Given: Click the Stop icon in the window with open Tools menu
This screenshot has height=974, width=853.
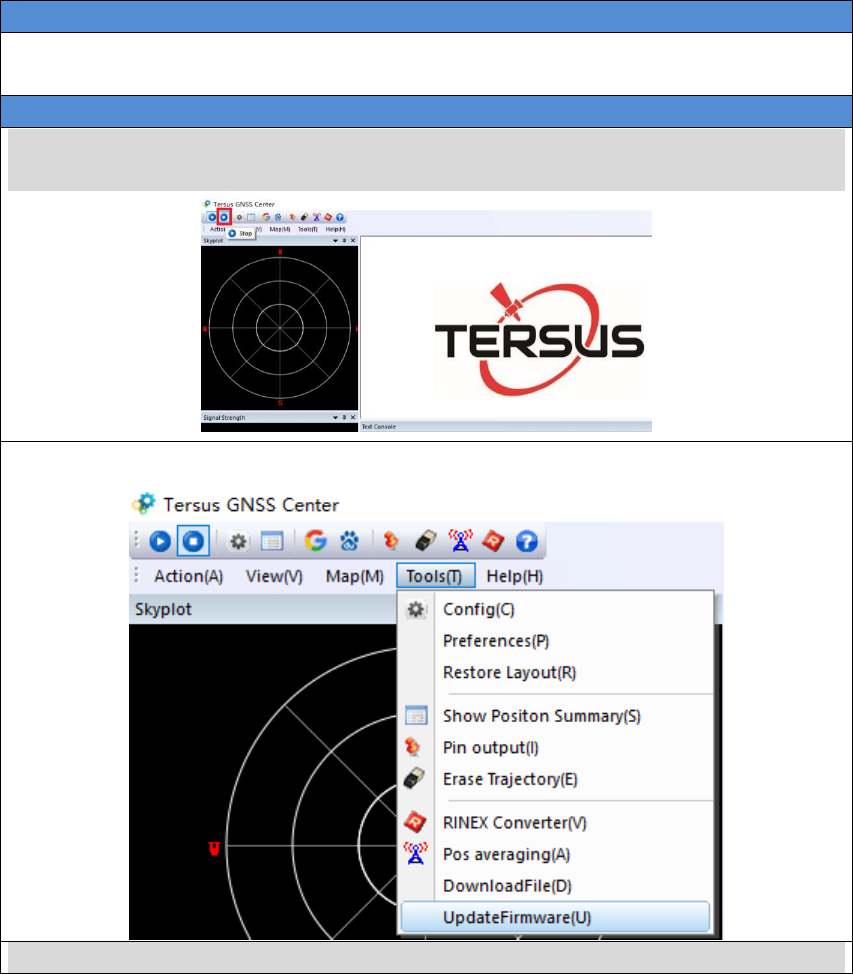Looking at the screenshot, I should pos(193,541).
